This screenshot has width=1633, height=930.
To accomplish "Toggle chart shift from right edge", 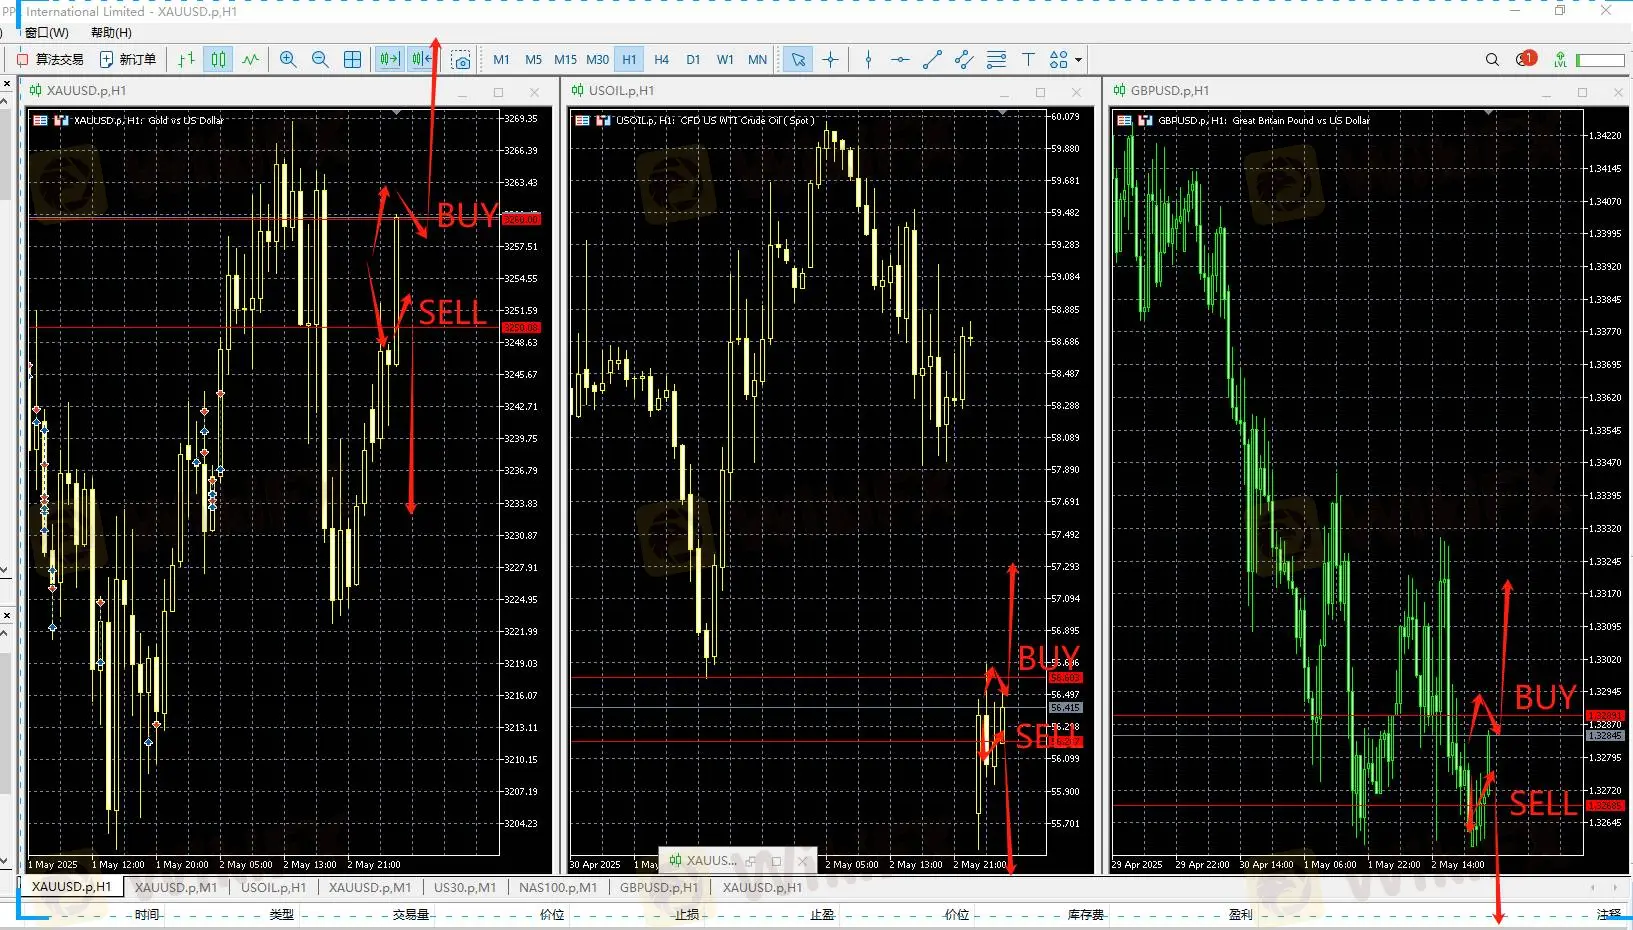I will pyautogui.click(x=421, y=60).
